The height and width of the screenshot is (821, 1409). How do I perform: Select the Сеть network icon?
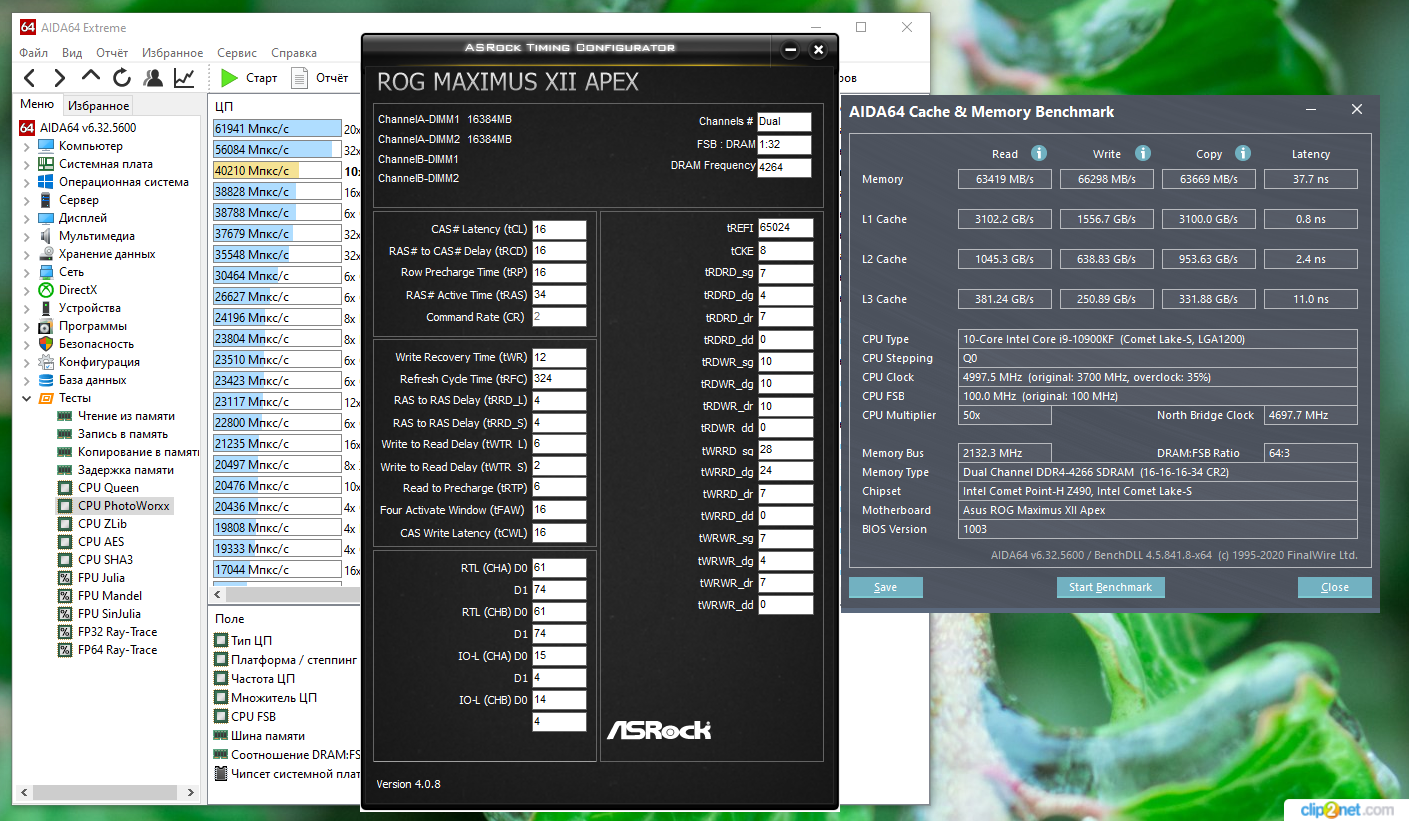point(45,272)
